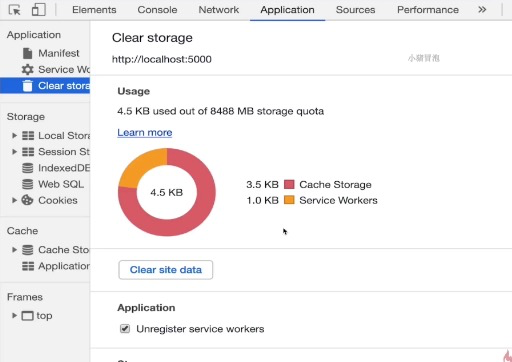
Task: Click the Clear site data button
Action: [166, 270]
